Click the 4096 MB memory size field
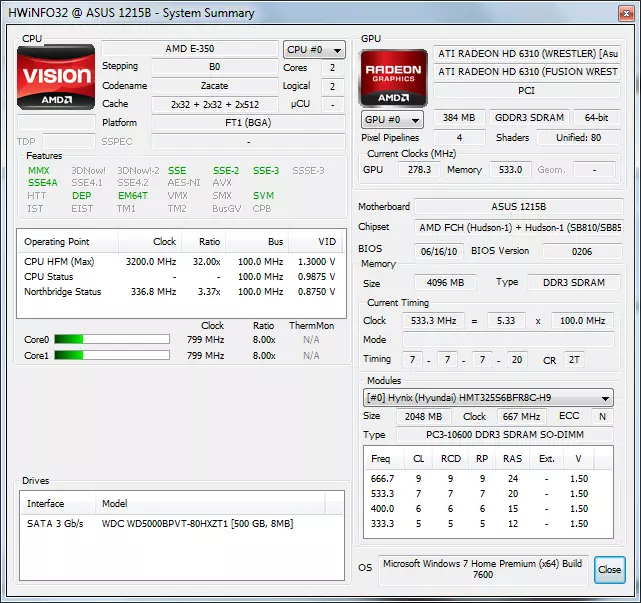Viewport: 641px width, 603px height. pyautogui.click(x=445, y=283)
